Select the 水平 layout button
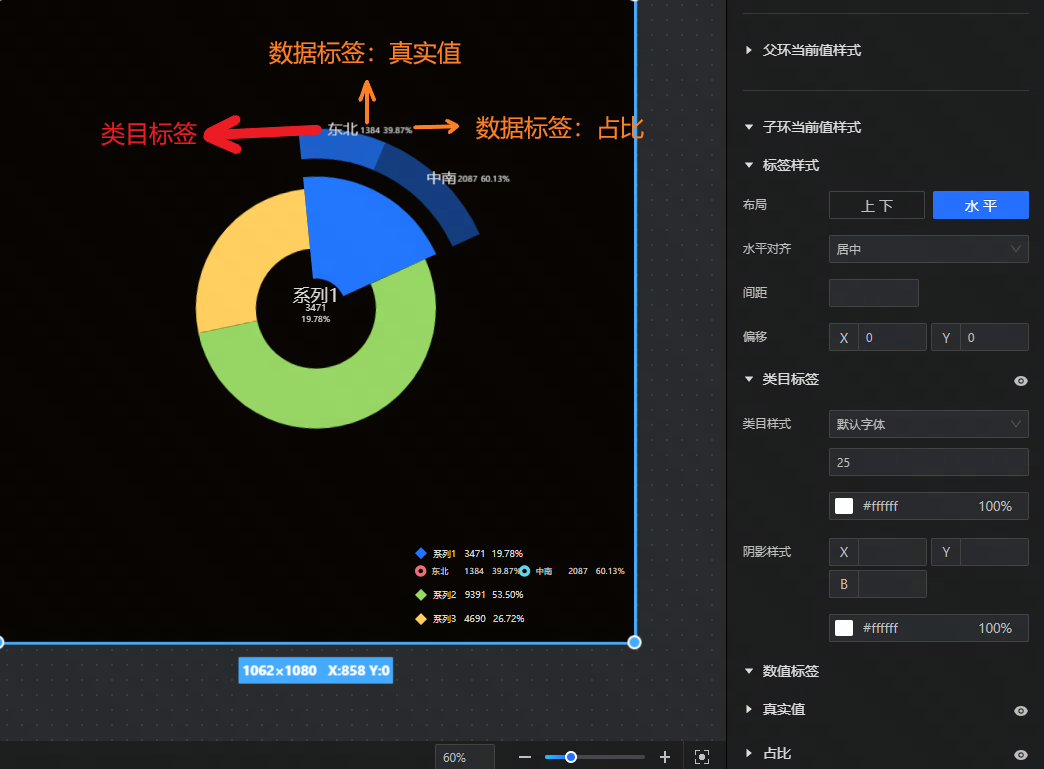1044x769 pixels. pyautogui.click(x=980, y=205)
